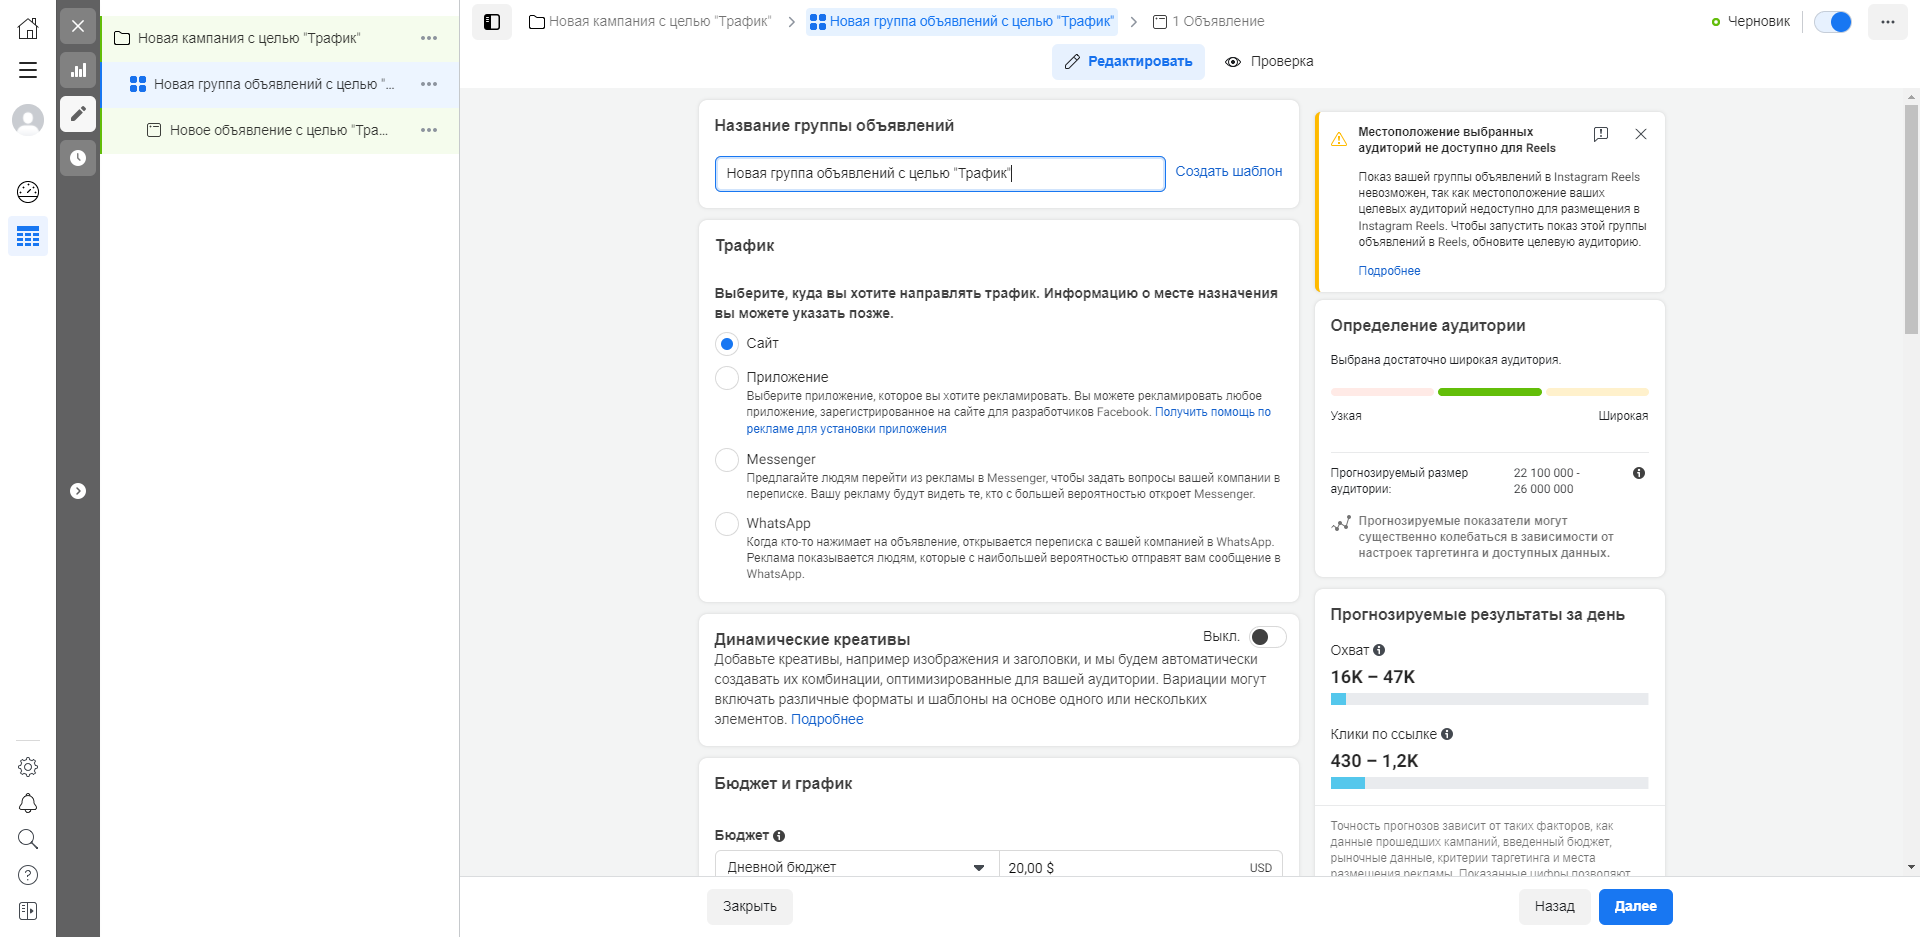
Task: Focus the budget amount field '20,00 $'
Action: 1140,867
